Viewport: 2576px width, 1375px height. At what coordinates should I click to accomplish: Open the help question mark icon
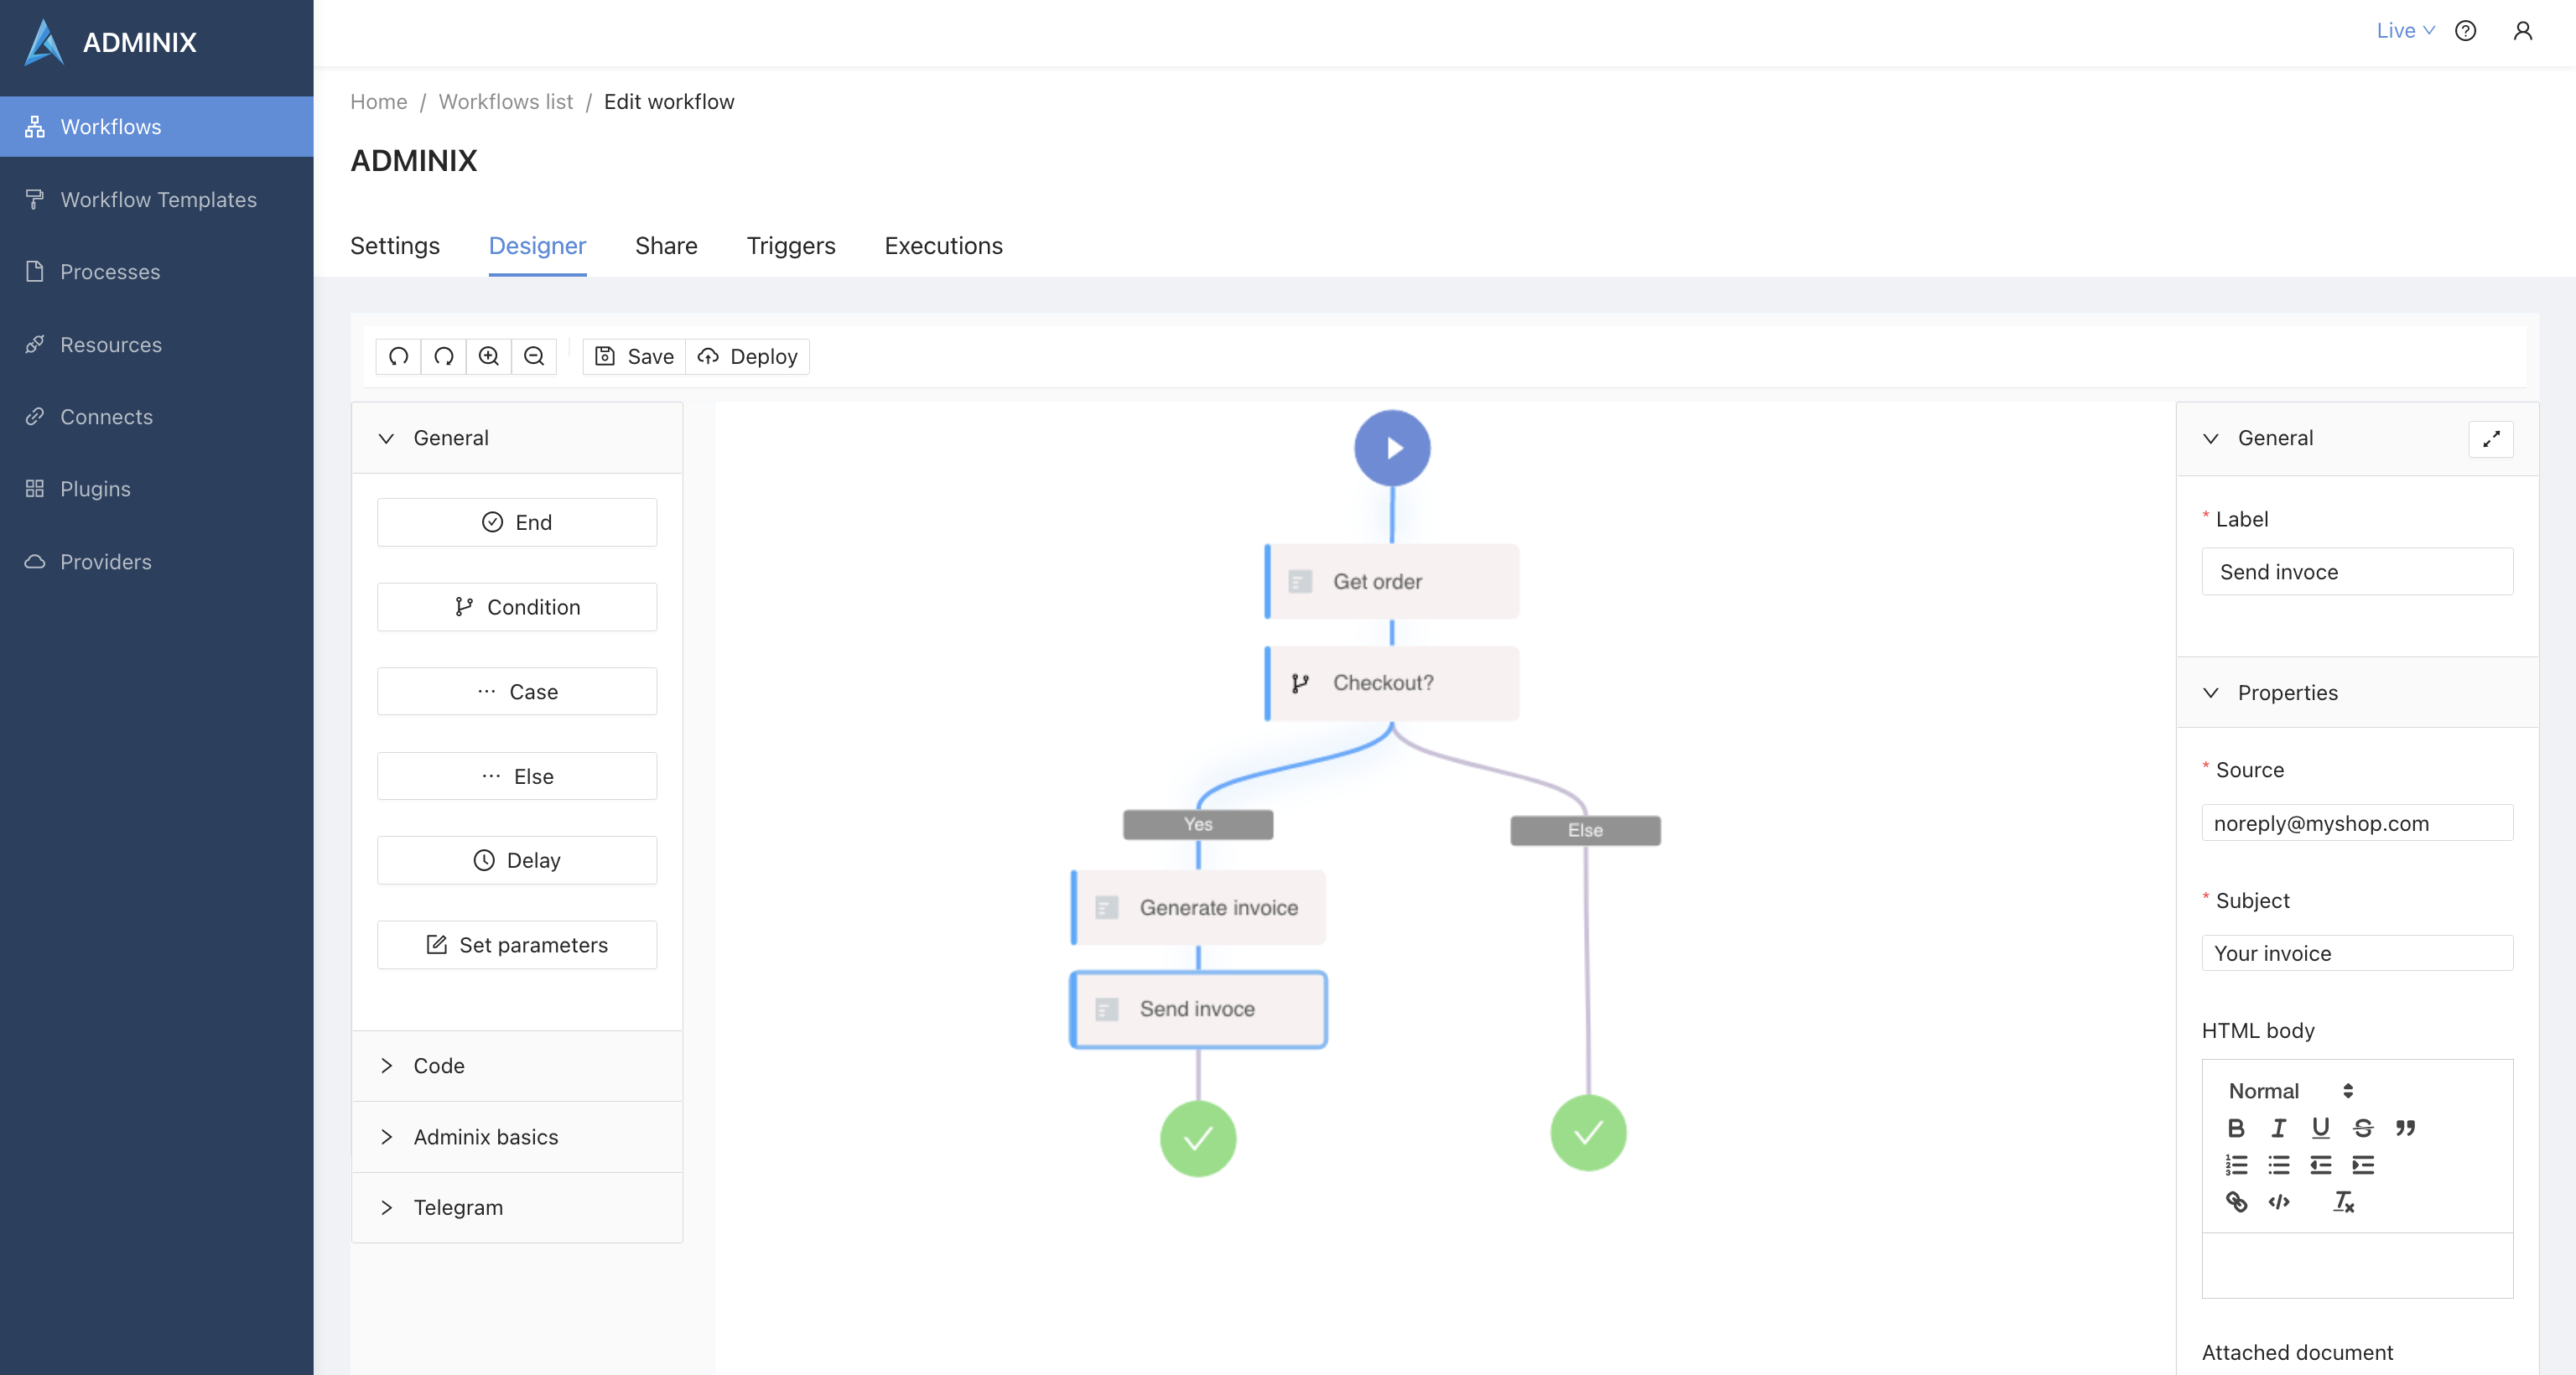[x=2465, y=31]
